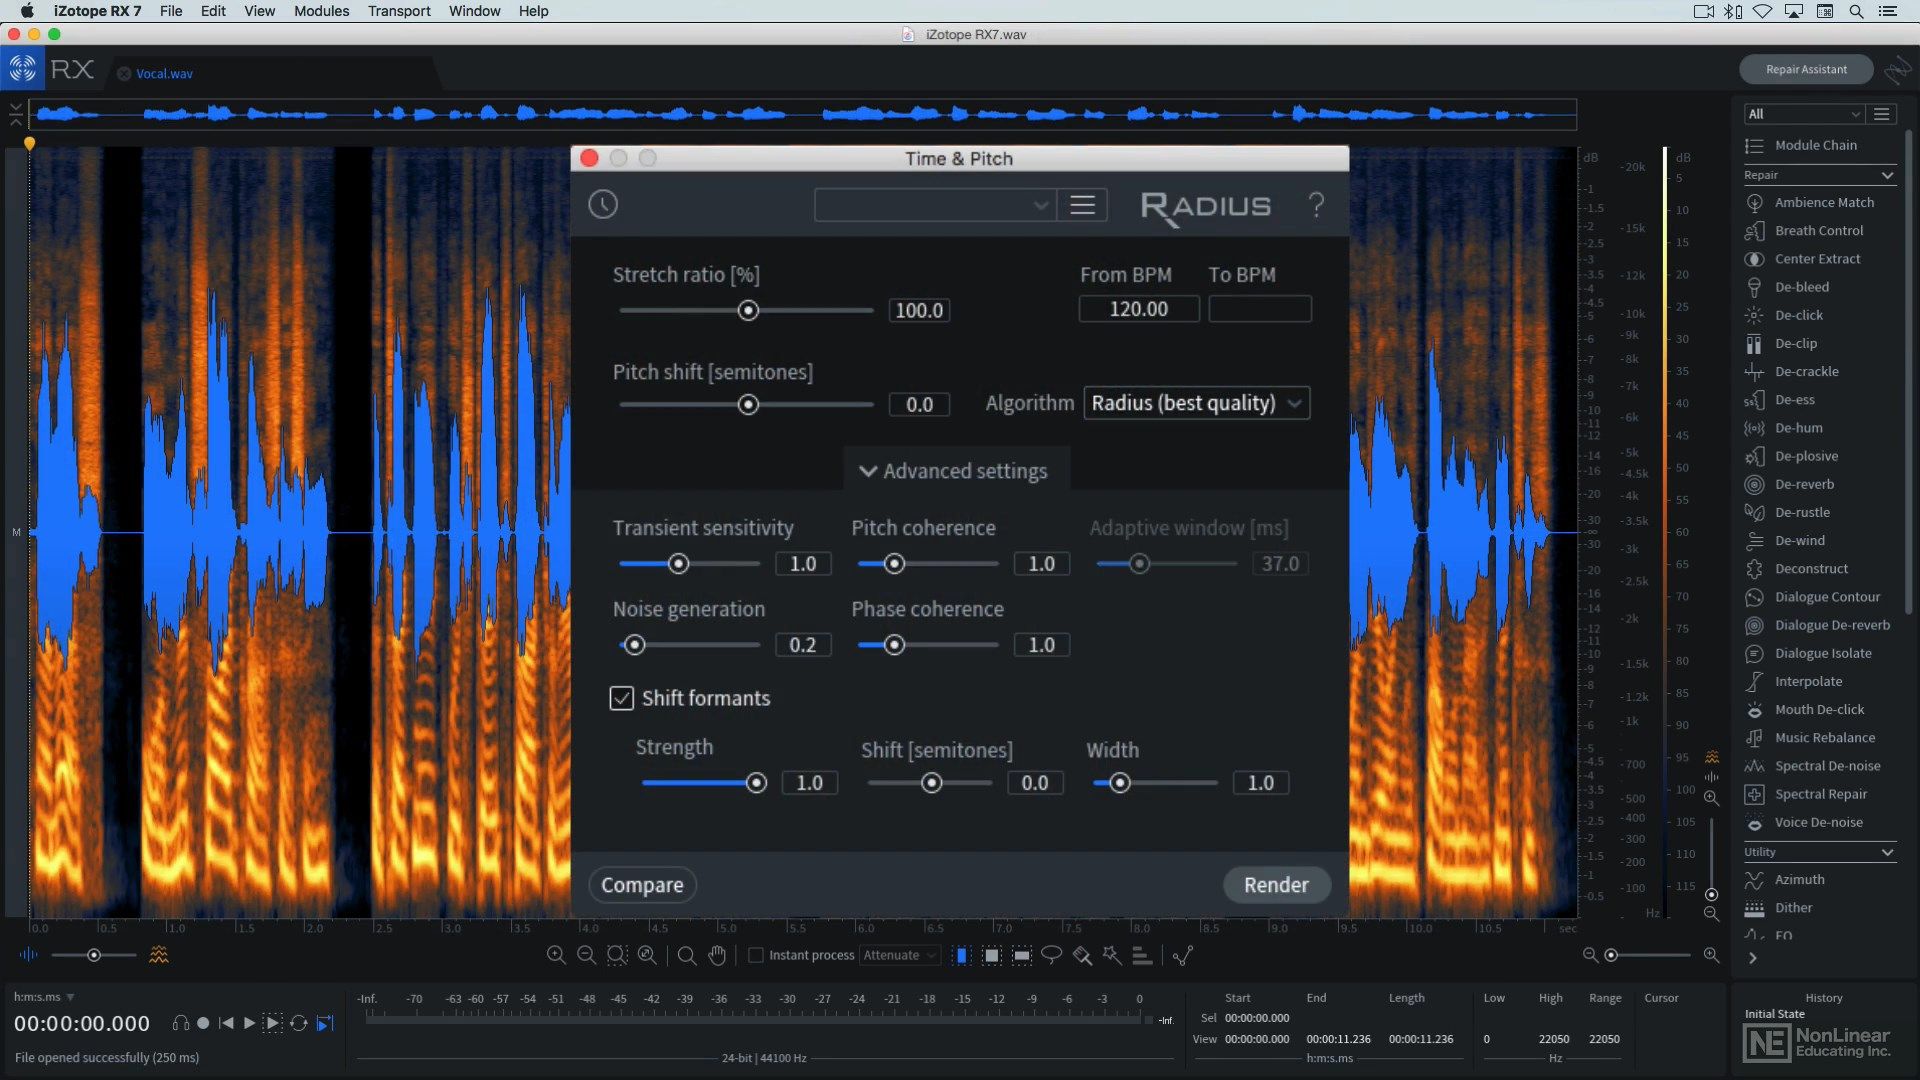This screenshot has width=1920, height=1080.
Task: Open the Time & Pitch preset history clock icon
Action: pos(603,205)
